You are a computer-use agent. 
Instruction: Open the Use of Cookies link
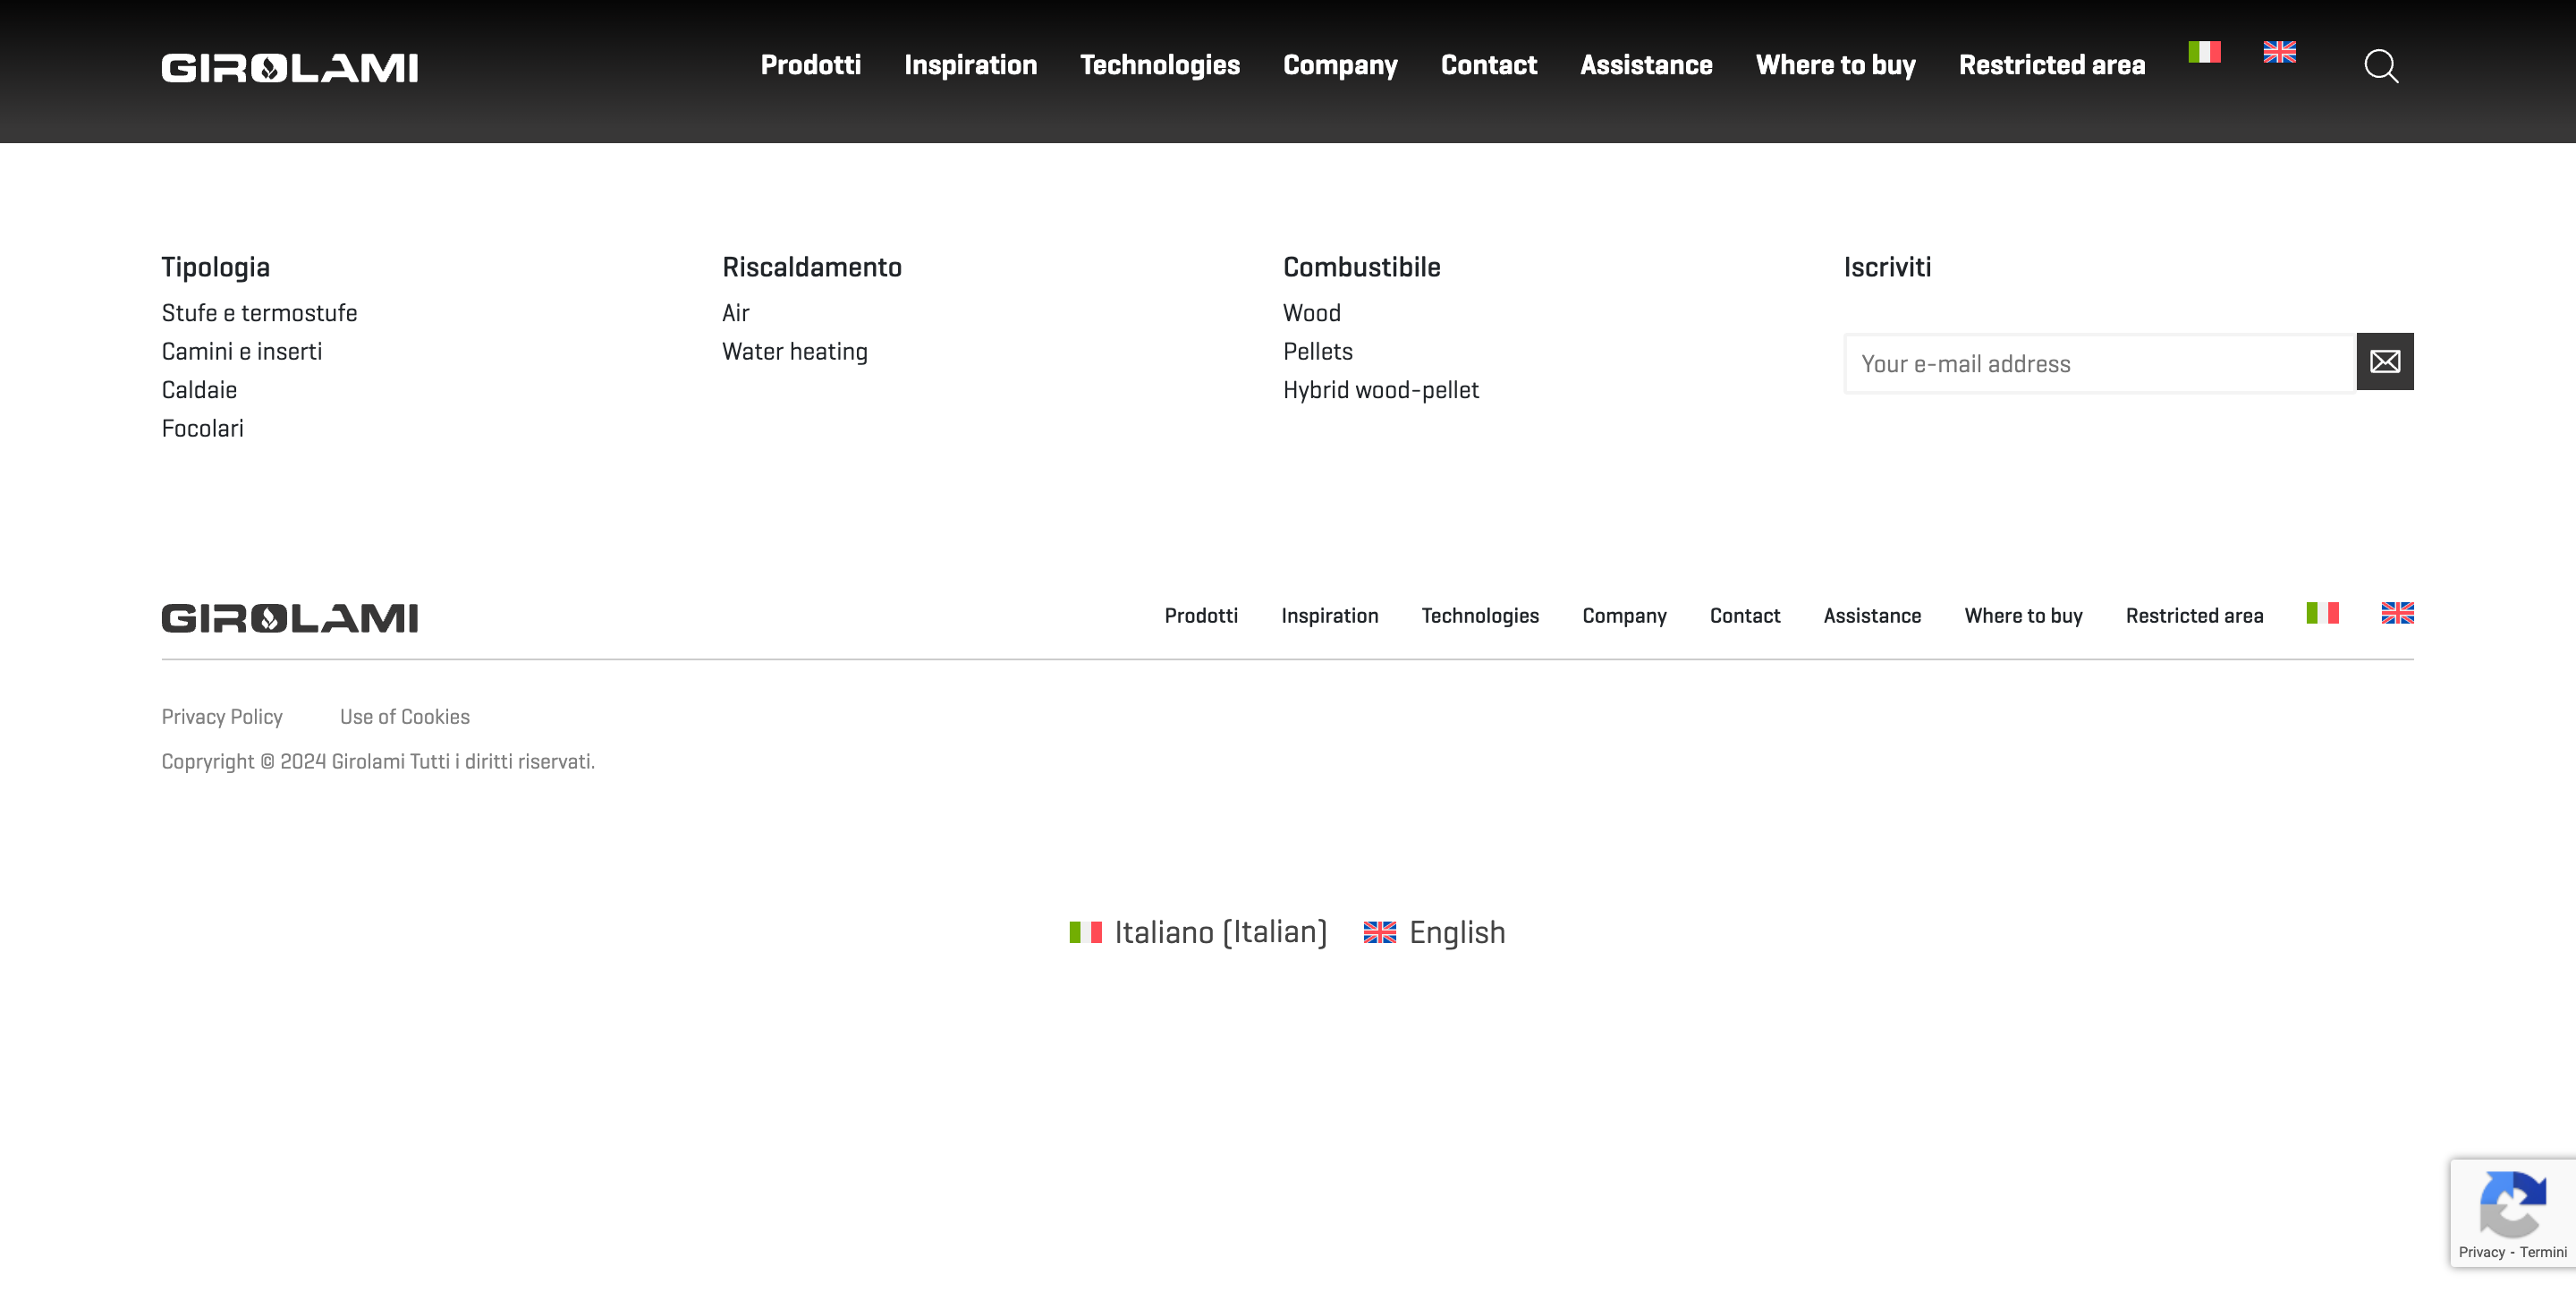405,717
